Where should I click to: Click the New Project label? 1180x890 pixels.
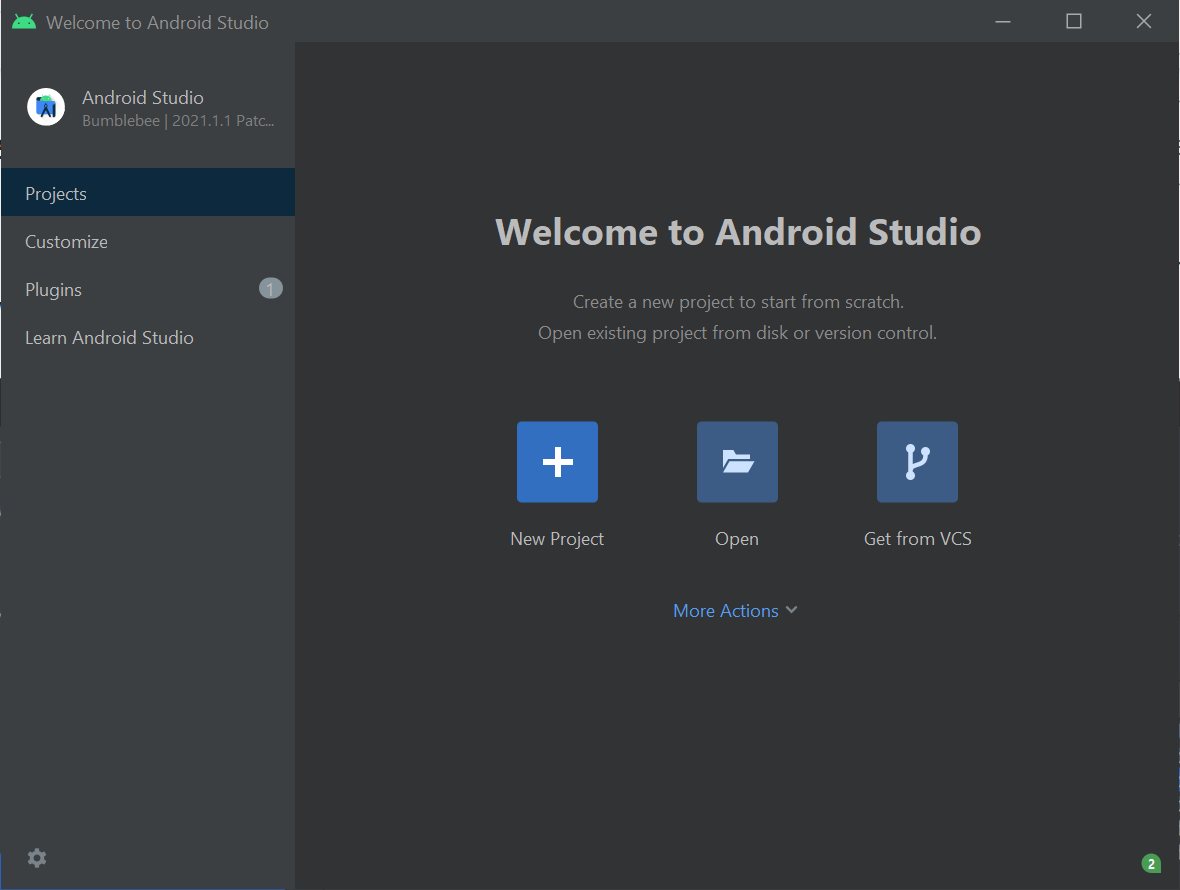point(557,539)
